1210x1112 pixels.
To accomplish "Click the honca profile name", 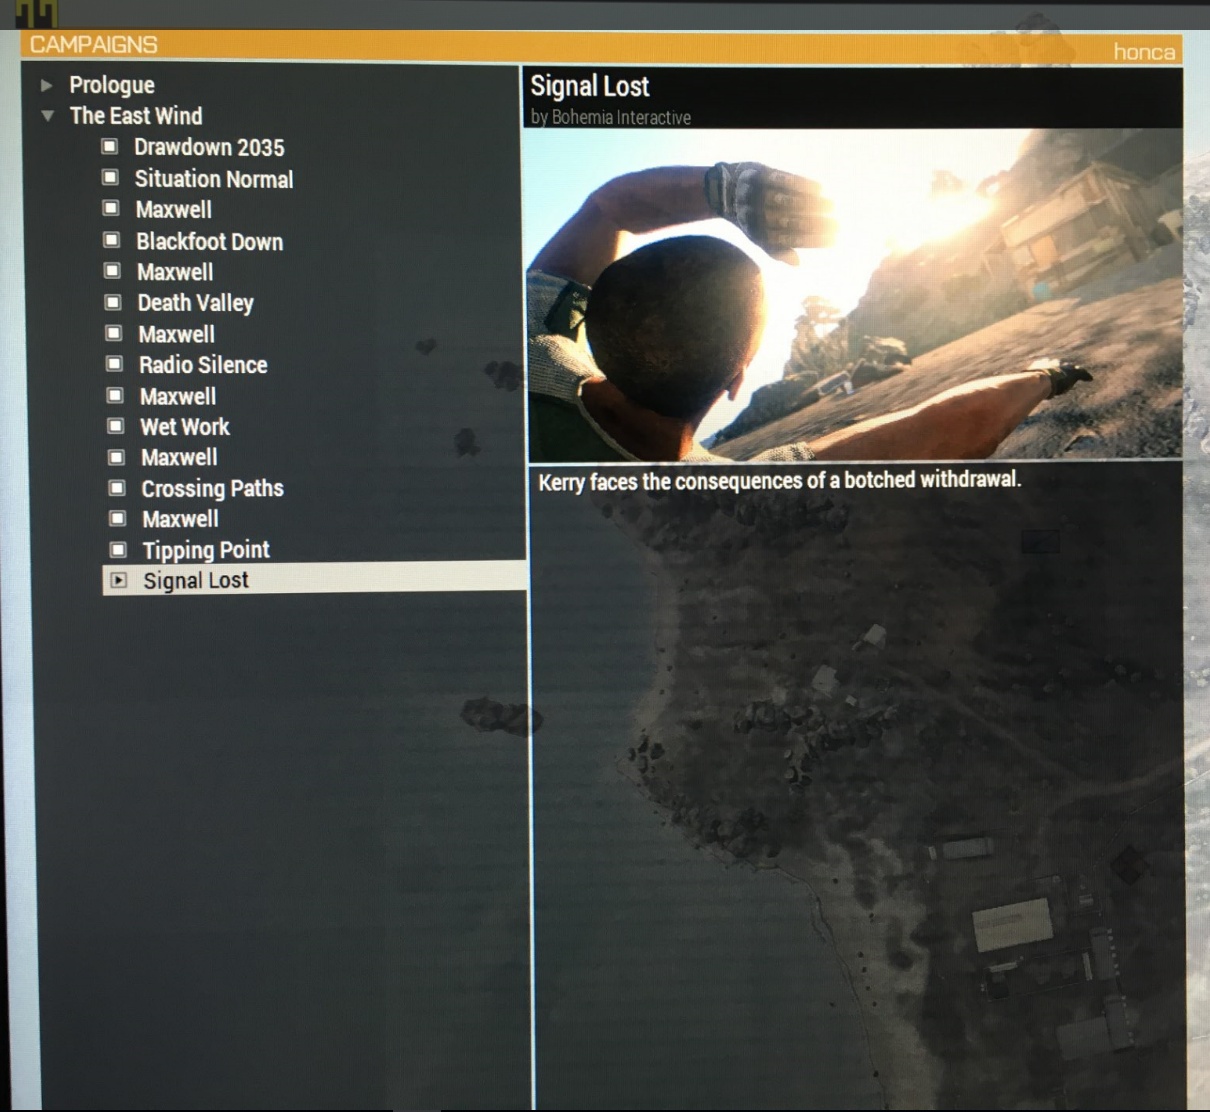I will pyautogui.click(x=1144, y=51).
